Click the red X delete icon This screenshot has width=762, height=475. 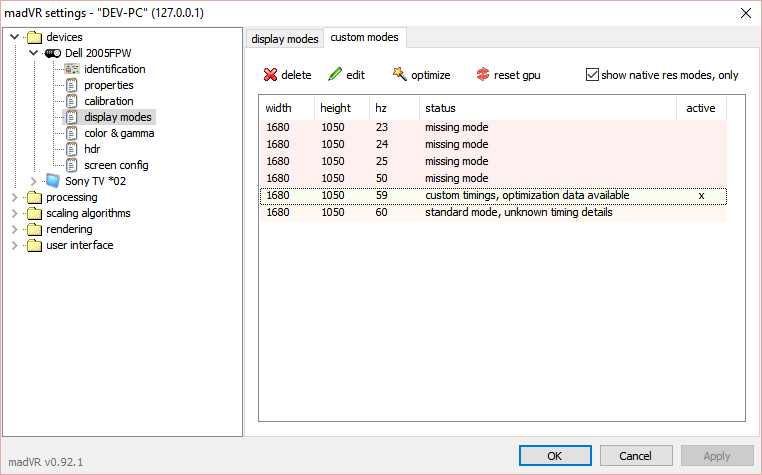pyautogui.click(x=270, y=75)
